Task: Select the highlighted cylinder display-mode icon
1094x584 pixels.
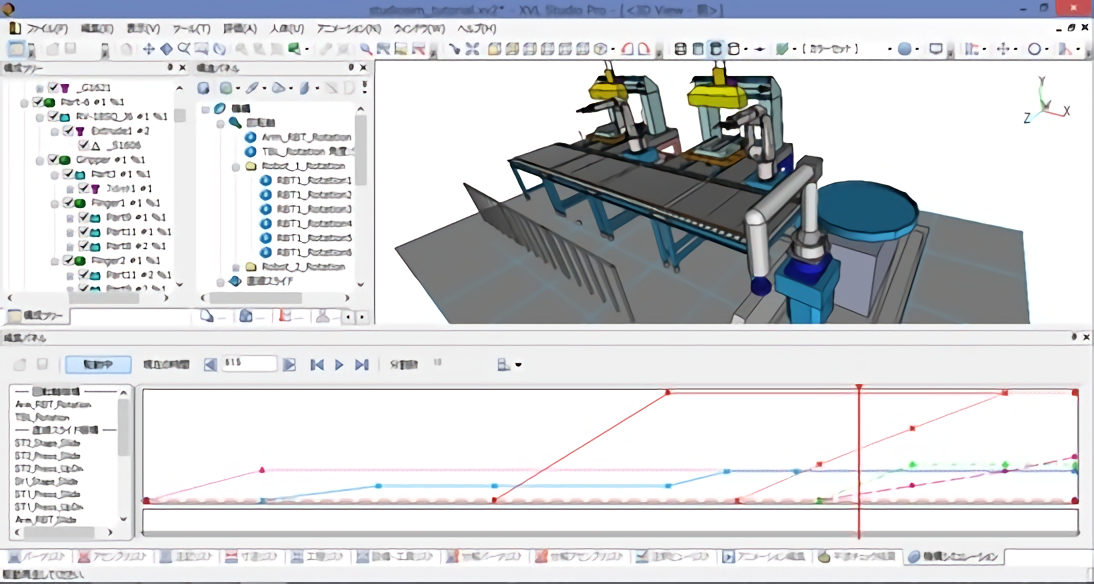Action: (715, 49)
